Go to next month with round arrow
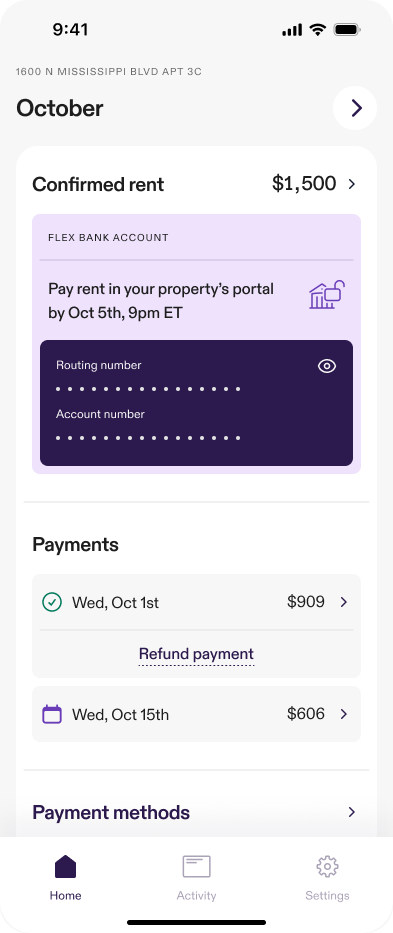Image resolution: width=393 pixels, height=933 pixels. (355, 108)
